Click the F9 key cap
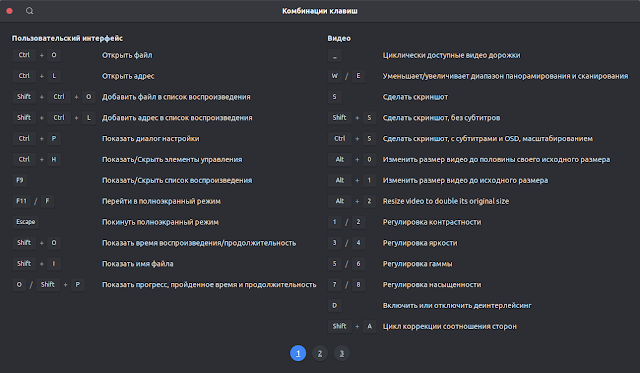Image resolution: width=640 pixels, height=373 pixels. [20, 180]
